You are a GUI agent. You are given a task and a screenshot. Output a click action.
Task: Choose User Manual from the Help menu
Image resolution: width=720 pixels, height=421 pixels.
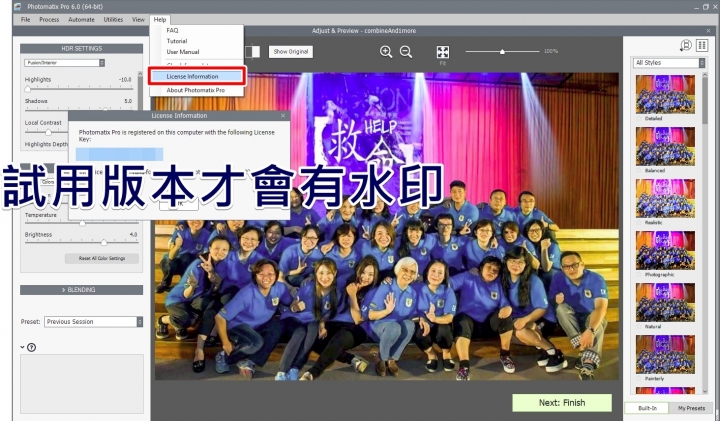coord(183,52)
